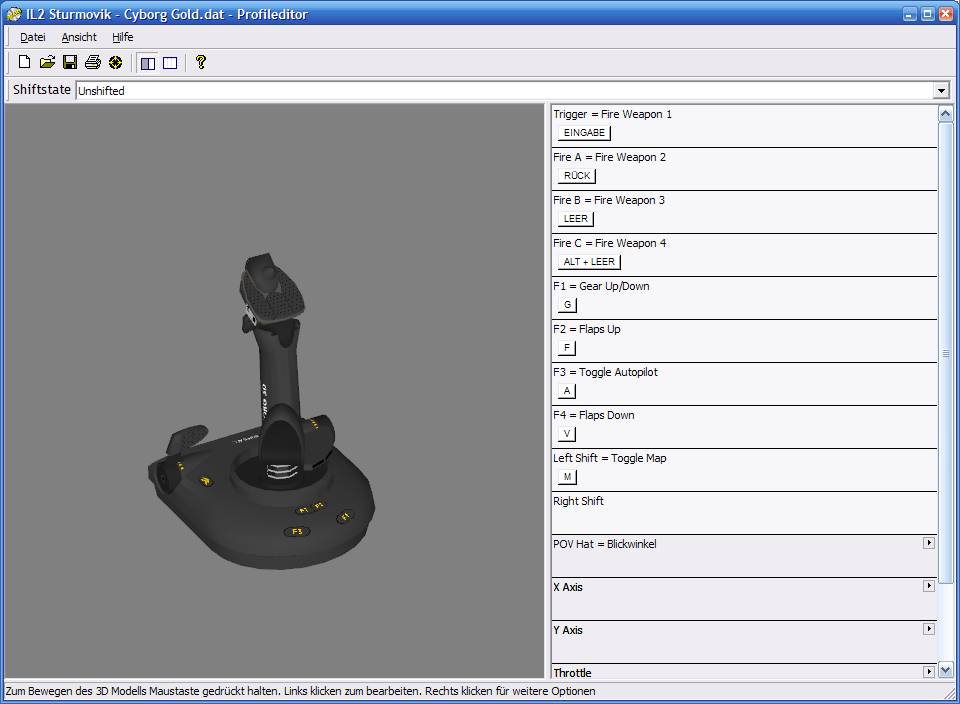
Task: Click the yellow crosshair toolbar icon
Action: pyautogui.click(x=115, y=62)
